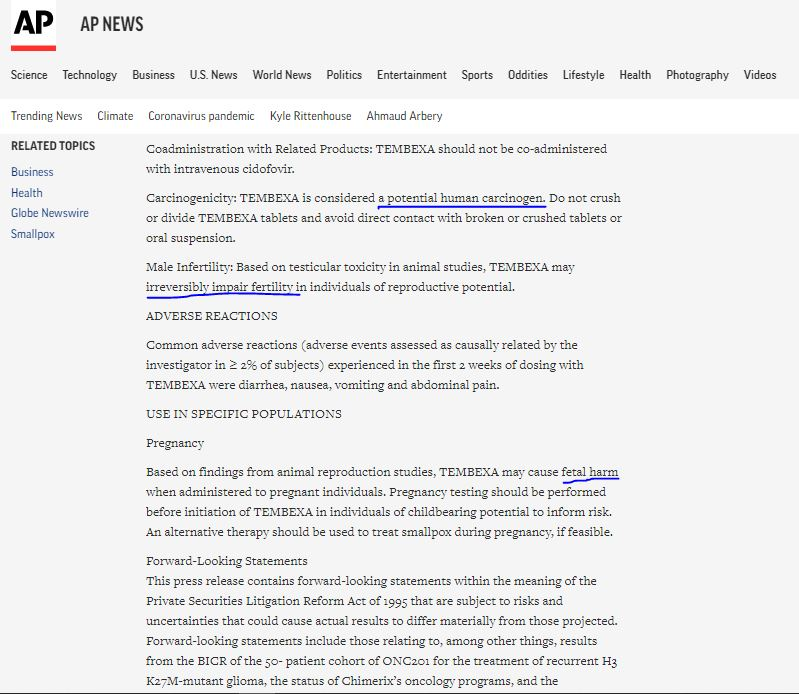The image size is (799, 694).
Task: Click the USE IN SPECIFIC POPULATIONS heading
Action: pyautogui.click(x=244, y=414)
